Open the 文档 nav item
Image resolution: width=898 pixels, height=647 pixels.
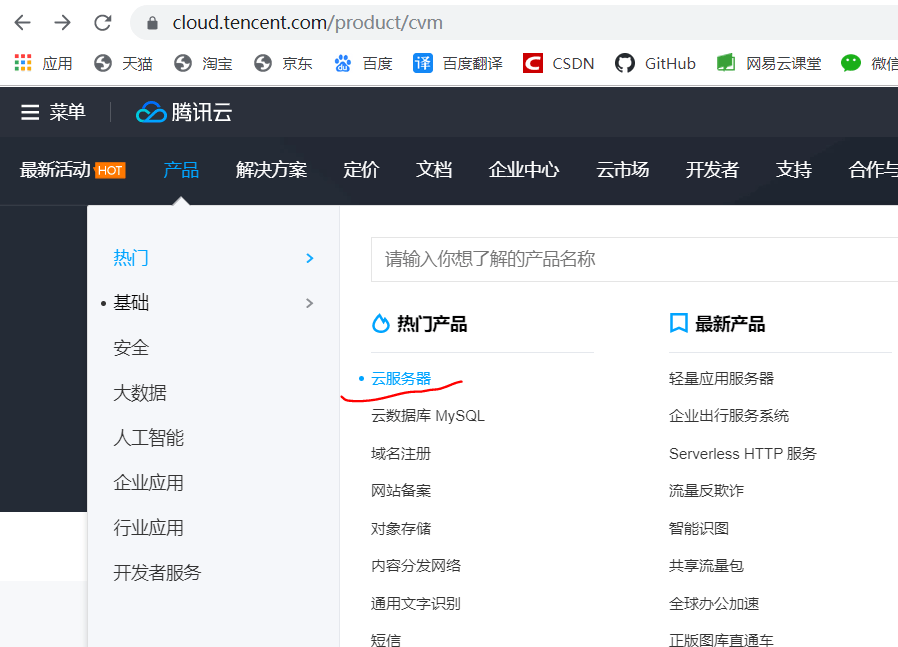[434, 170]
